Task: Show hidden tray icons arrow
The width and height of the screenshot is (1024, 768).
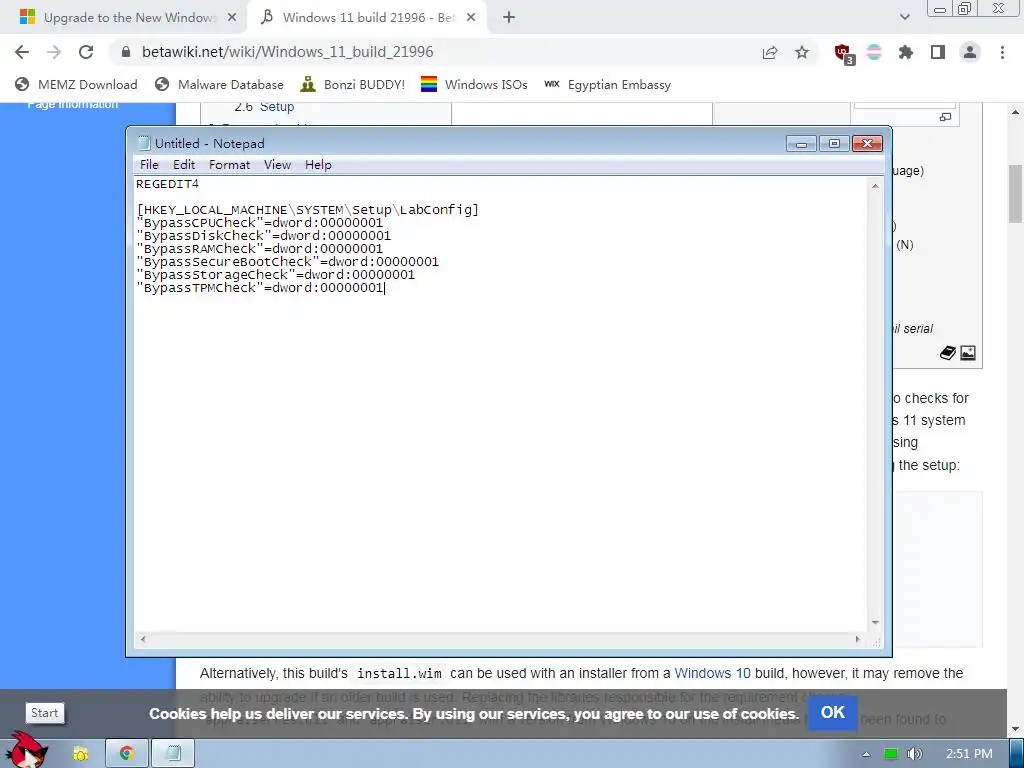Action: click(866, 754)
